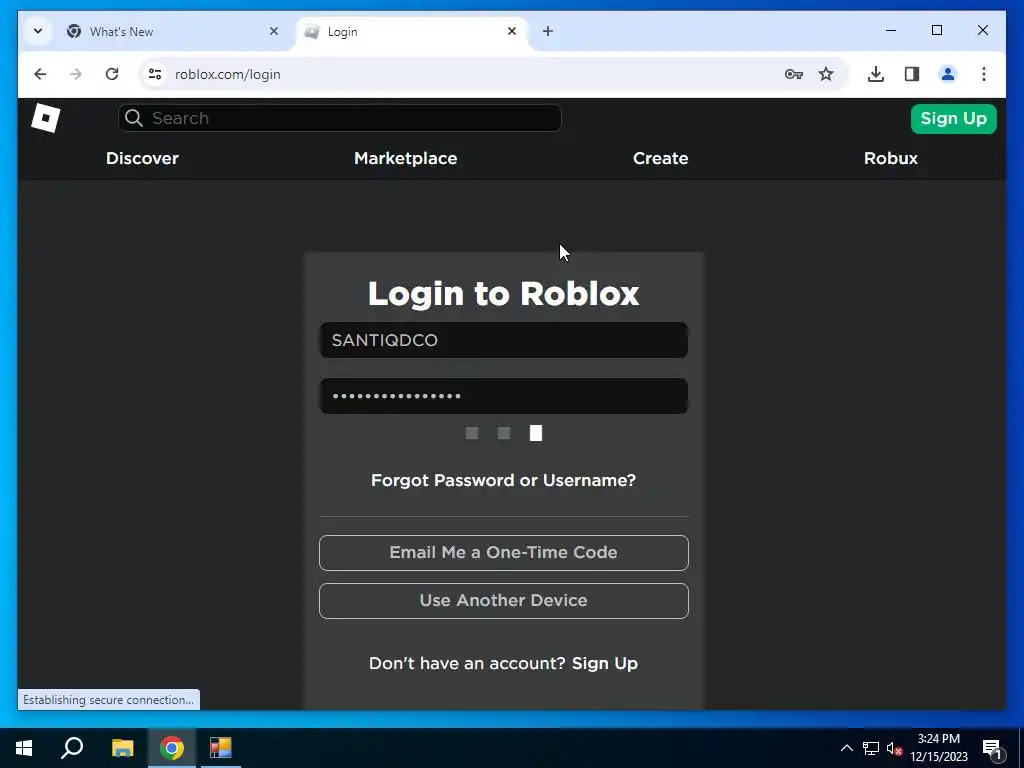Screen dimensions: 1024x768
Task: Open the Discover menu item
Action: (x=142, y=159)
